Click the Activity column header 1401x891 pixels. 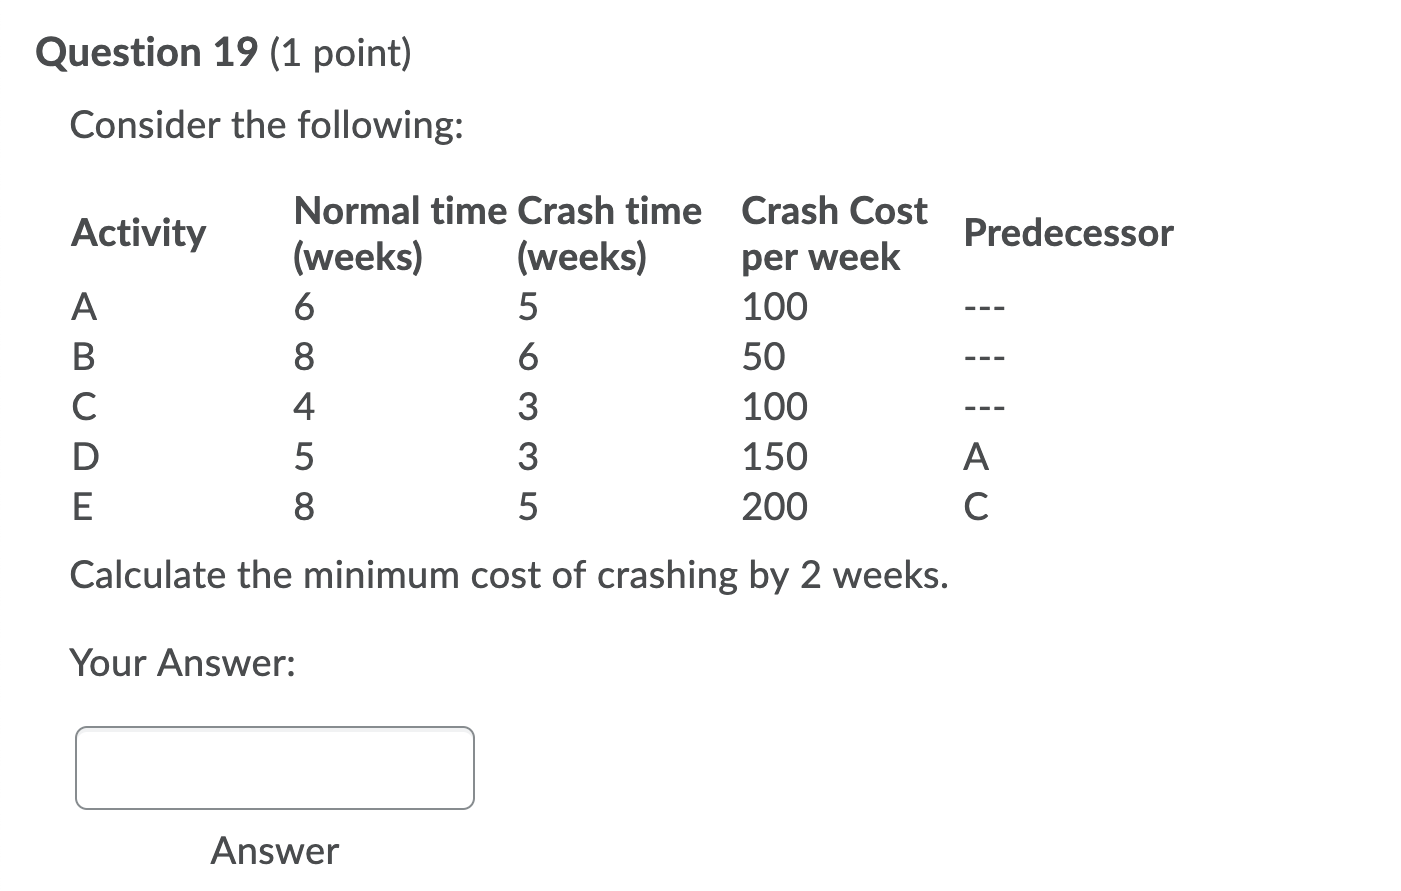(136, 233)
